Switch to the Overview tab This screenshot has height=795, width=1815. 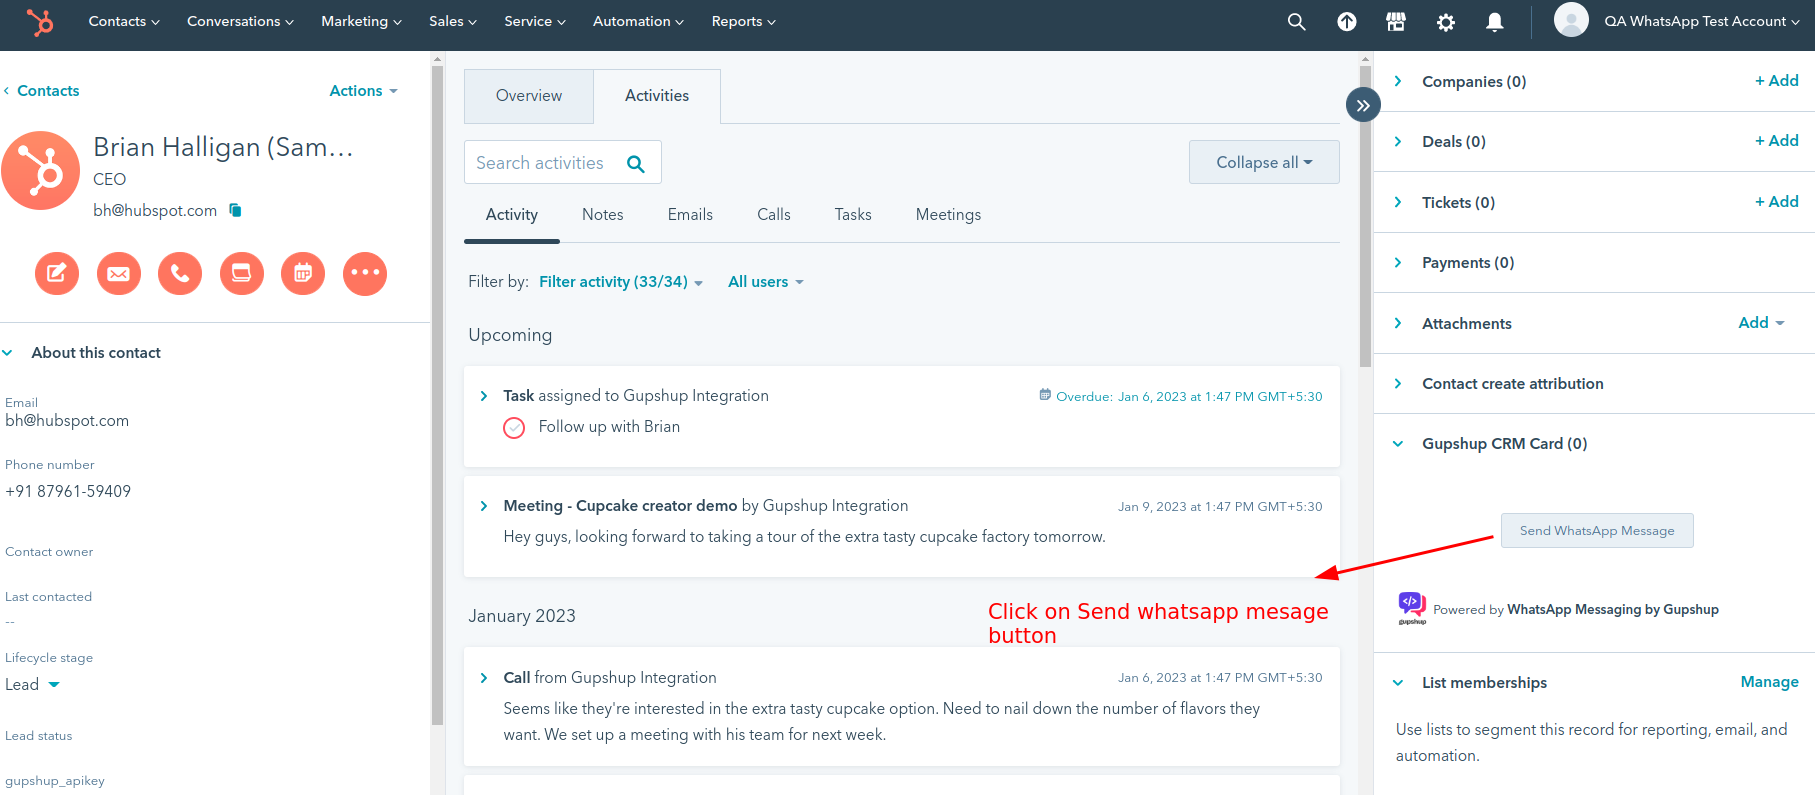pos(529,96)
